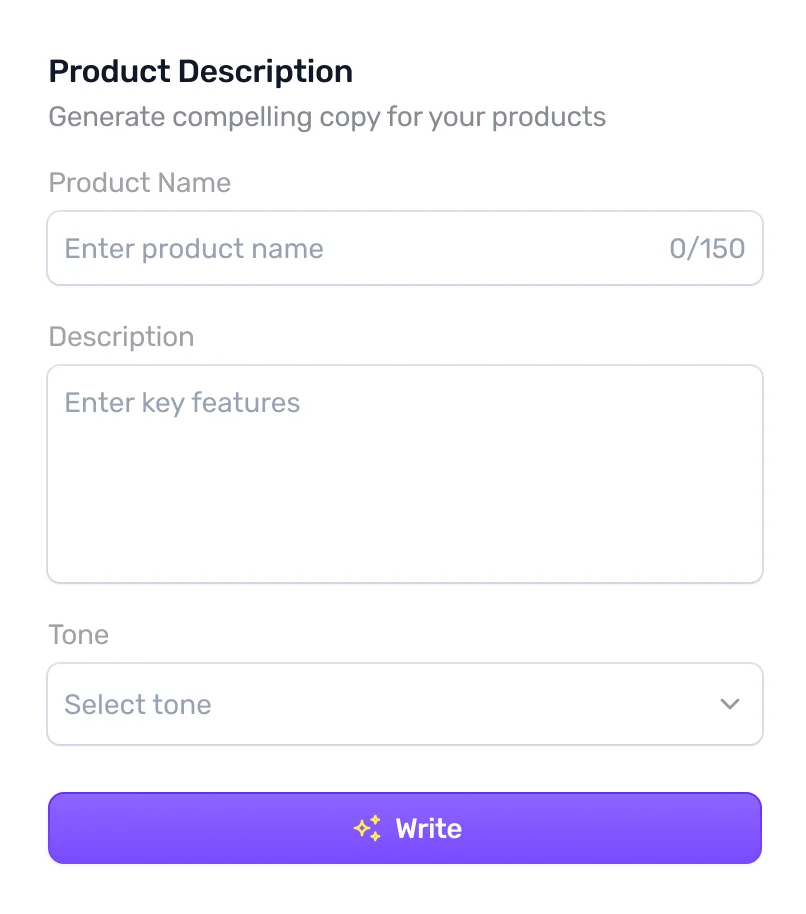This screenshot has height=914, width=806.
Task: Click the Product Name field label
Action: tap(139, 183)
